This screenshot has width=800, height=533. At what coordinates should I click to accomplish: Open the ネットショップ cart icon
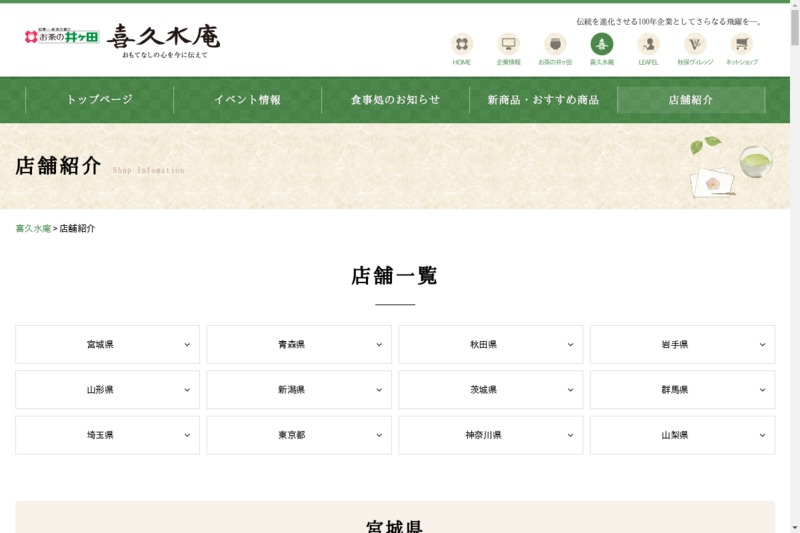741,45
